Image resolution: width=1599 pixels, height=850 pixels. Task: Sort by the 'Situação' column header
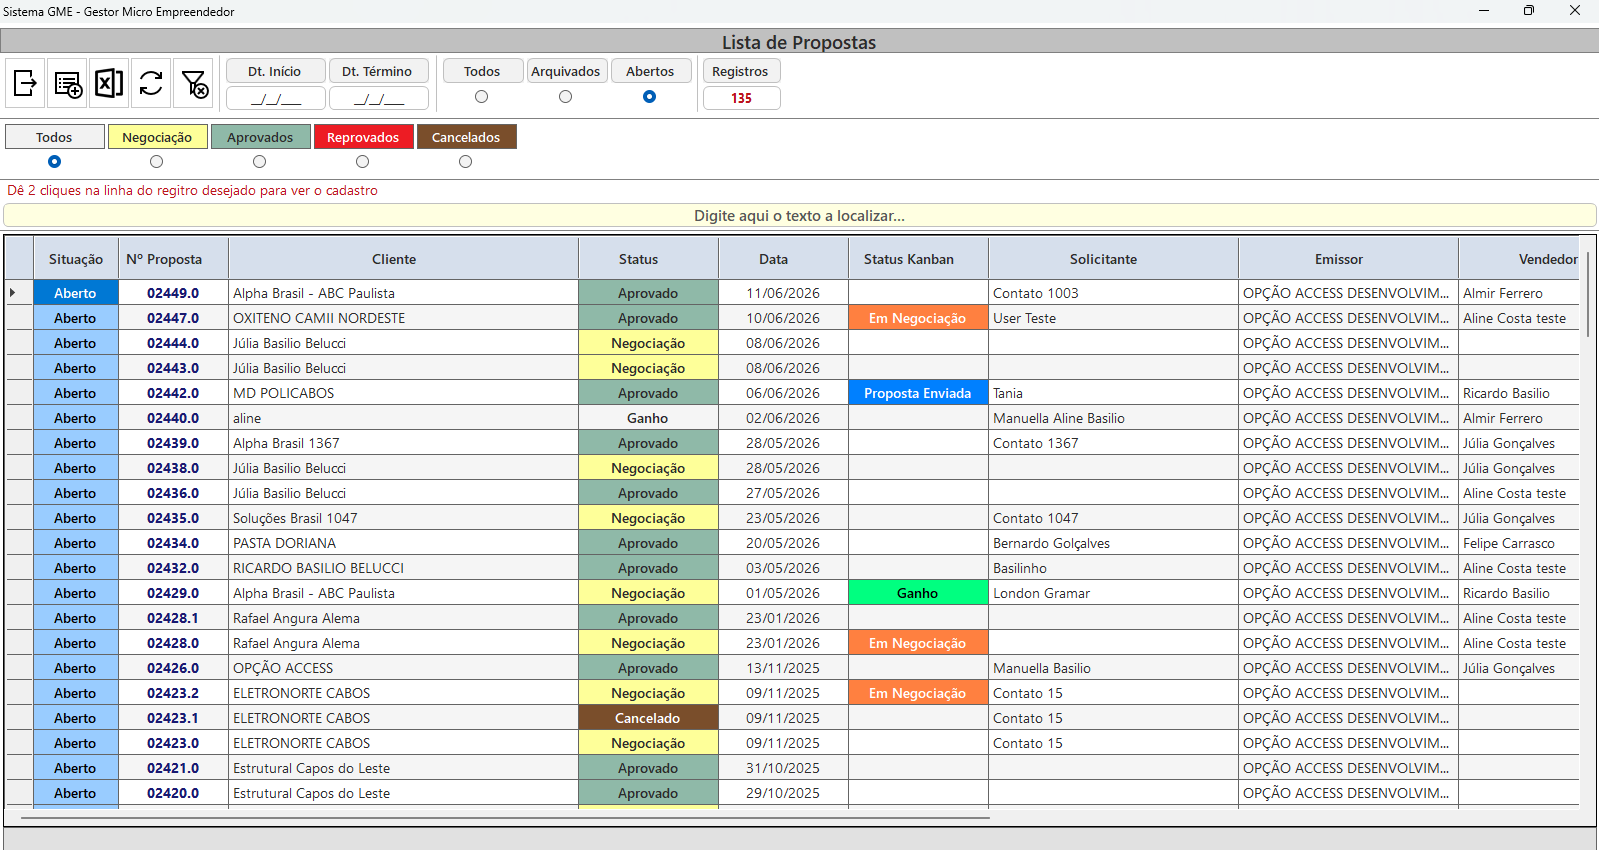tap(76, 259)
